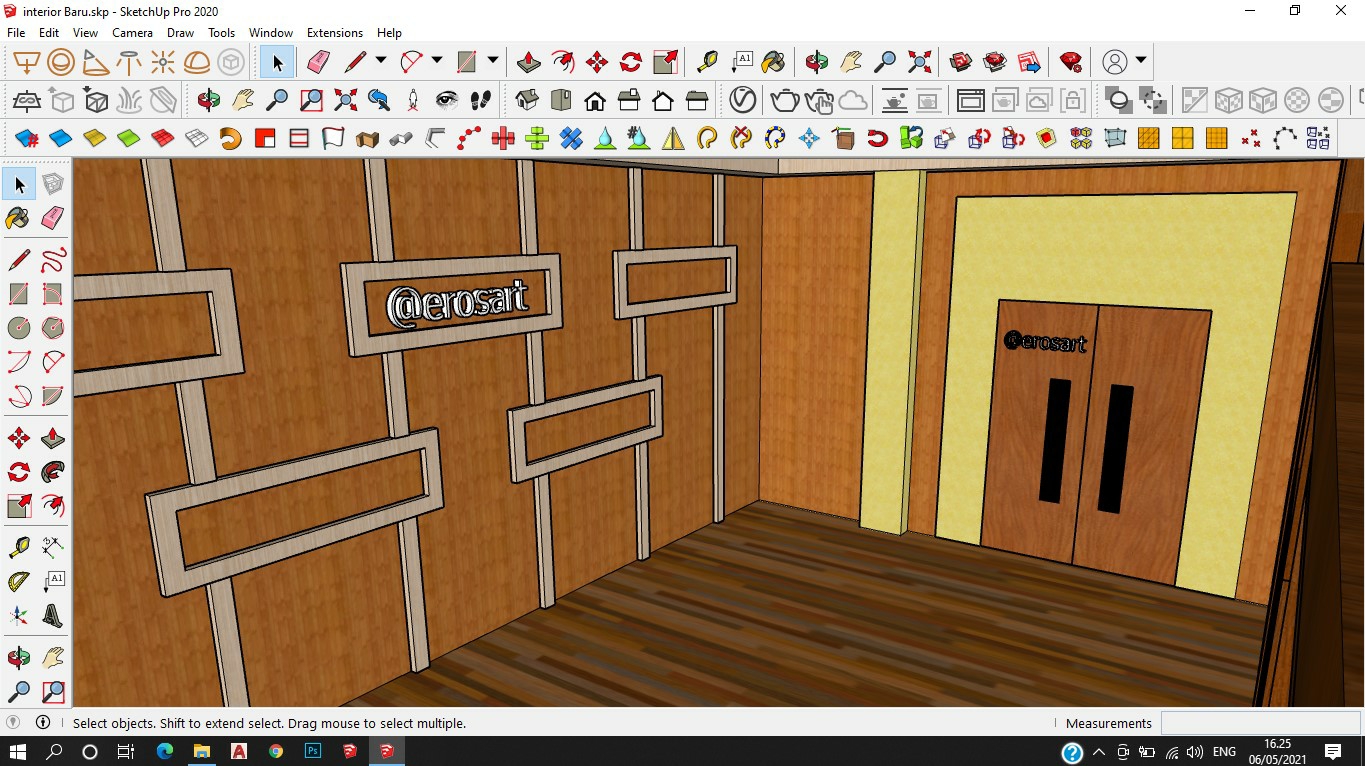Pick Circle tool in left toolbar
Image resolution: width=1365 pixels, height=766 pixels.
19,327
